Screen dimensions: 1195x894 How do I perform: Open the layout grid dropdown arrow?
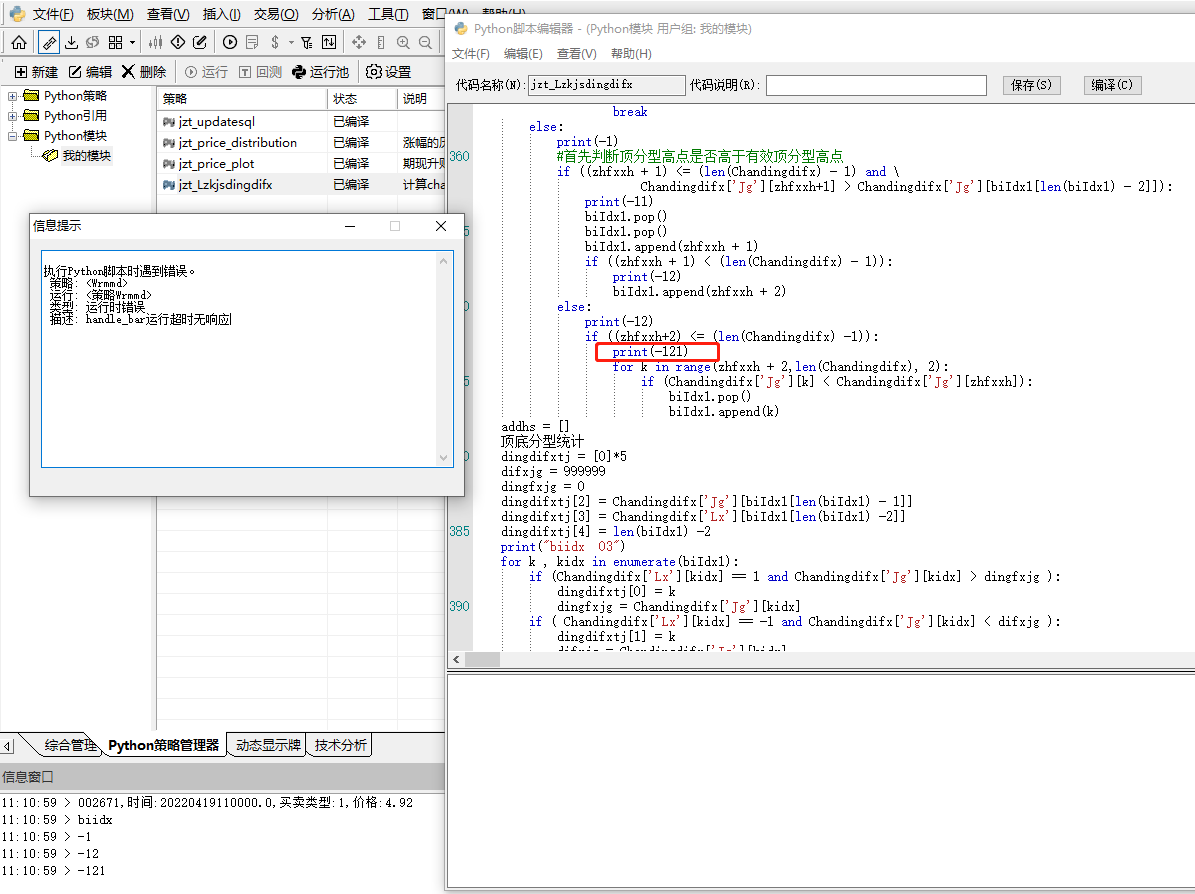click(133, 43)
